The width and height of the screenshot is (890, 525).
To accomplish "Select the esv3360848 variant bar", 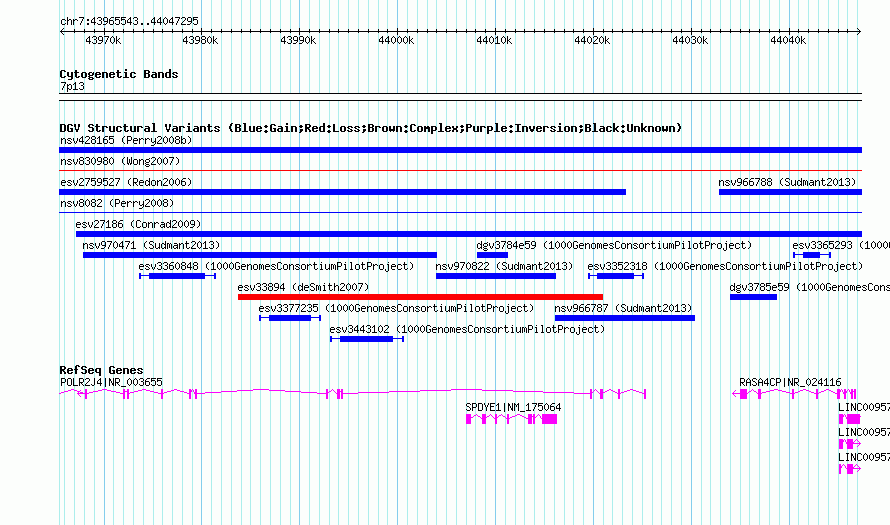I will tap(178, 276).
